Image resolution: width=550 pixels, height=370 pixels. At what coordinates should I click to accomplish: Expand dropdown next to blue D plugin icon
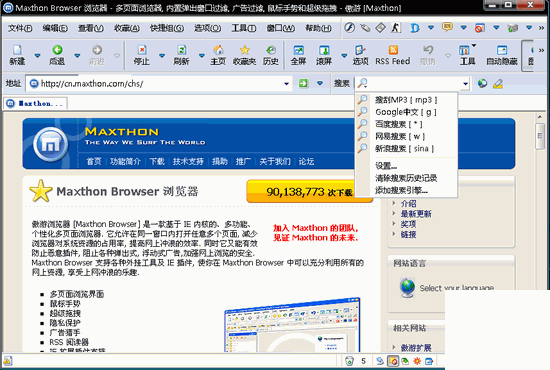point(431,27)
